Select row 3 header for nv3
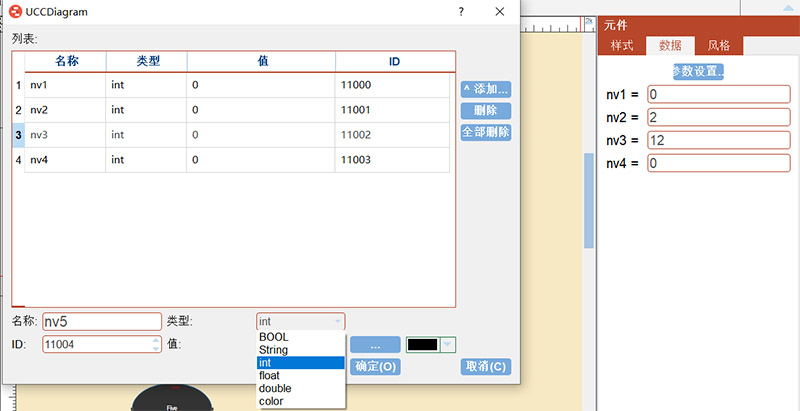 point(18,134)
